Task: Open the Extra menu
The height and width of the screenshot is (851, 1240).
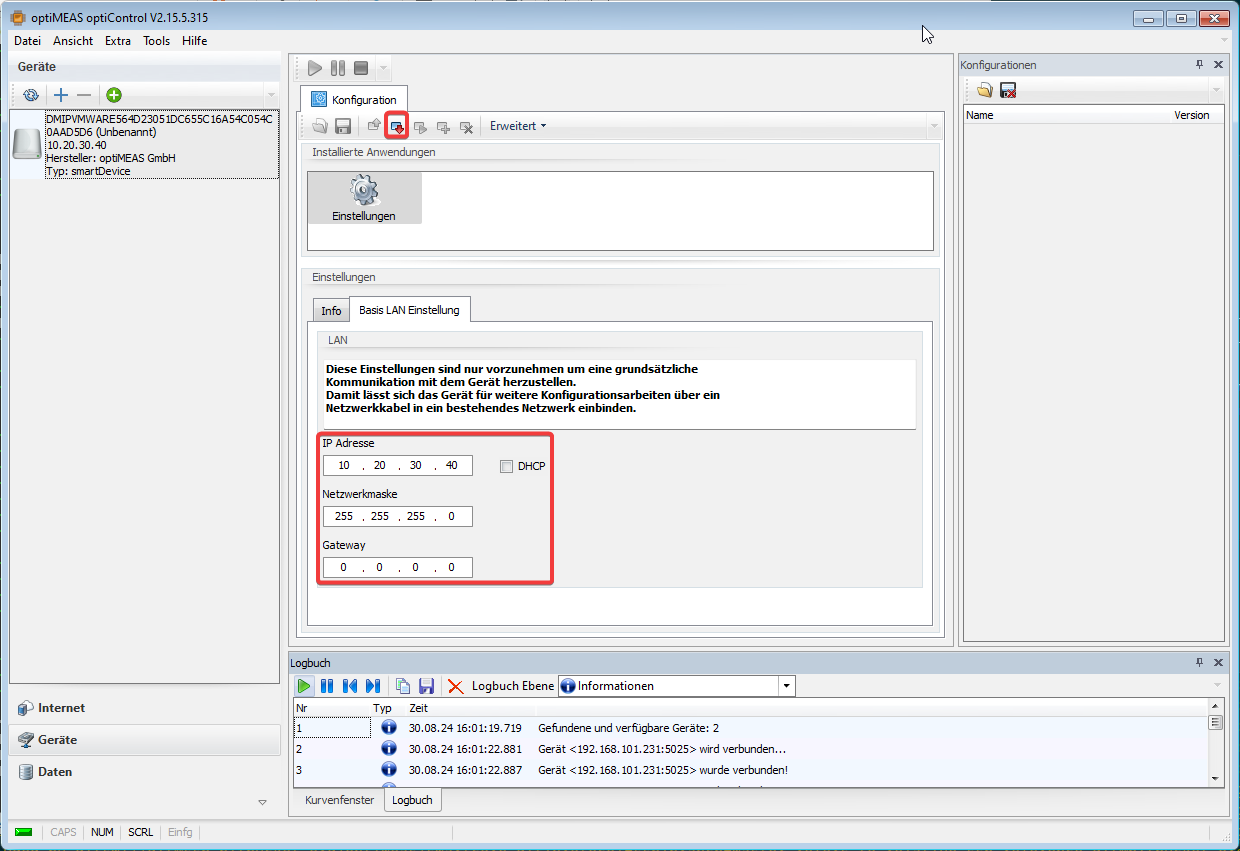Action: coord(118,41)
